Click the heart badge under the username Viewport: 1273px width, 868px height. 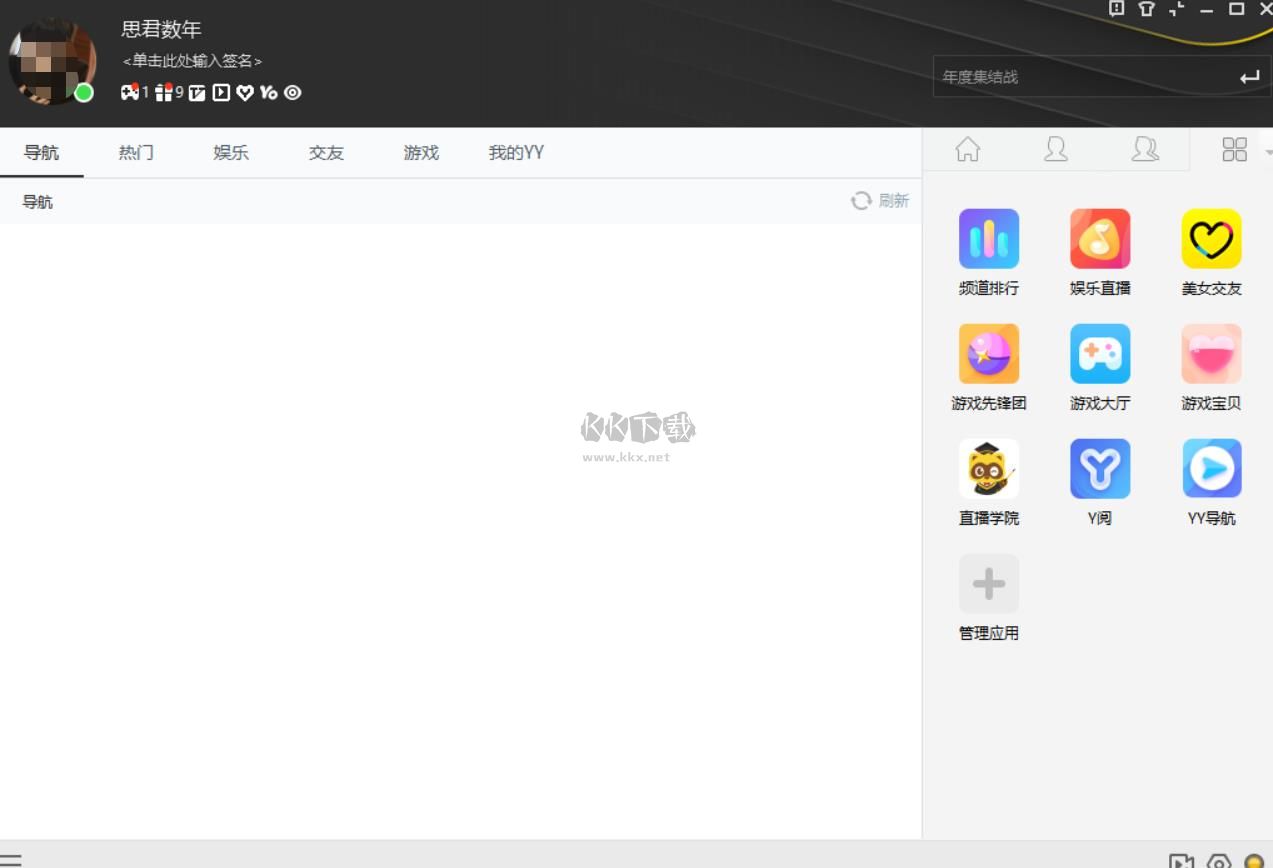tap(246, 92)
